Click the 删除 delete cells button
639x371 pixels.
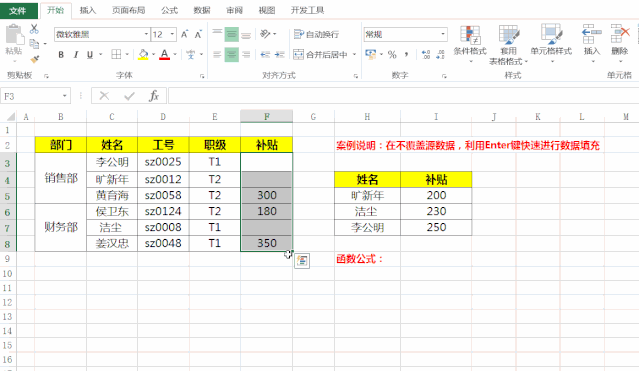[x=619, y=43]
